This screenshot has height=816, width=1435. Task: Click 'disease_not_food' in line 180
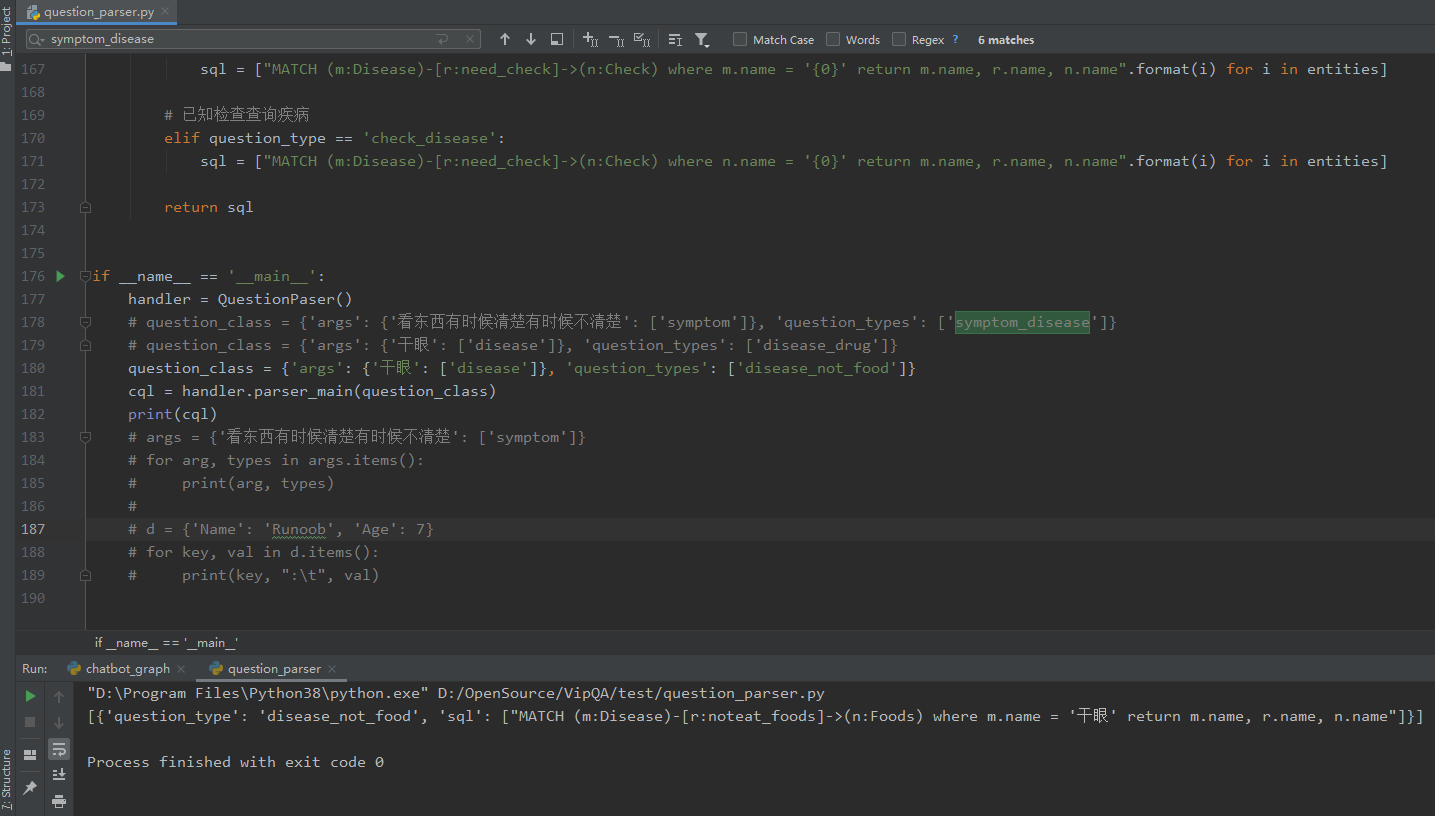pyautogui.click(x=816, y=368)
